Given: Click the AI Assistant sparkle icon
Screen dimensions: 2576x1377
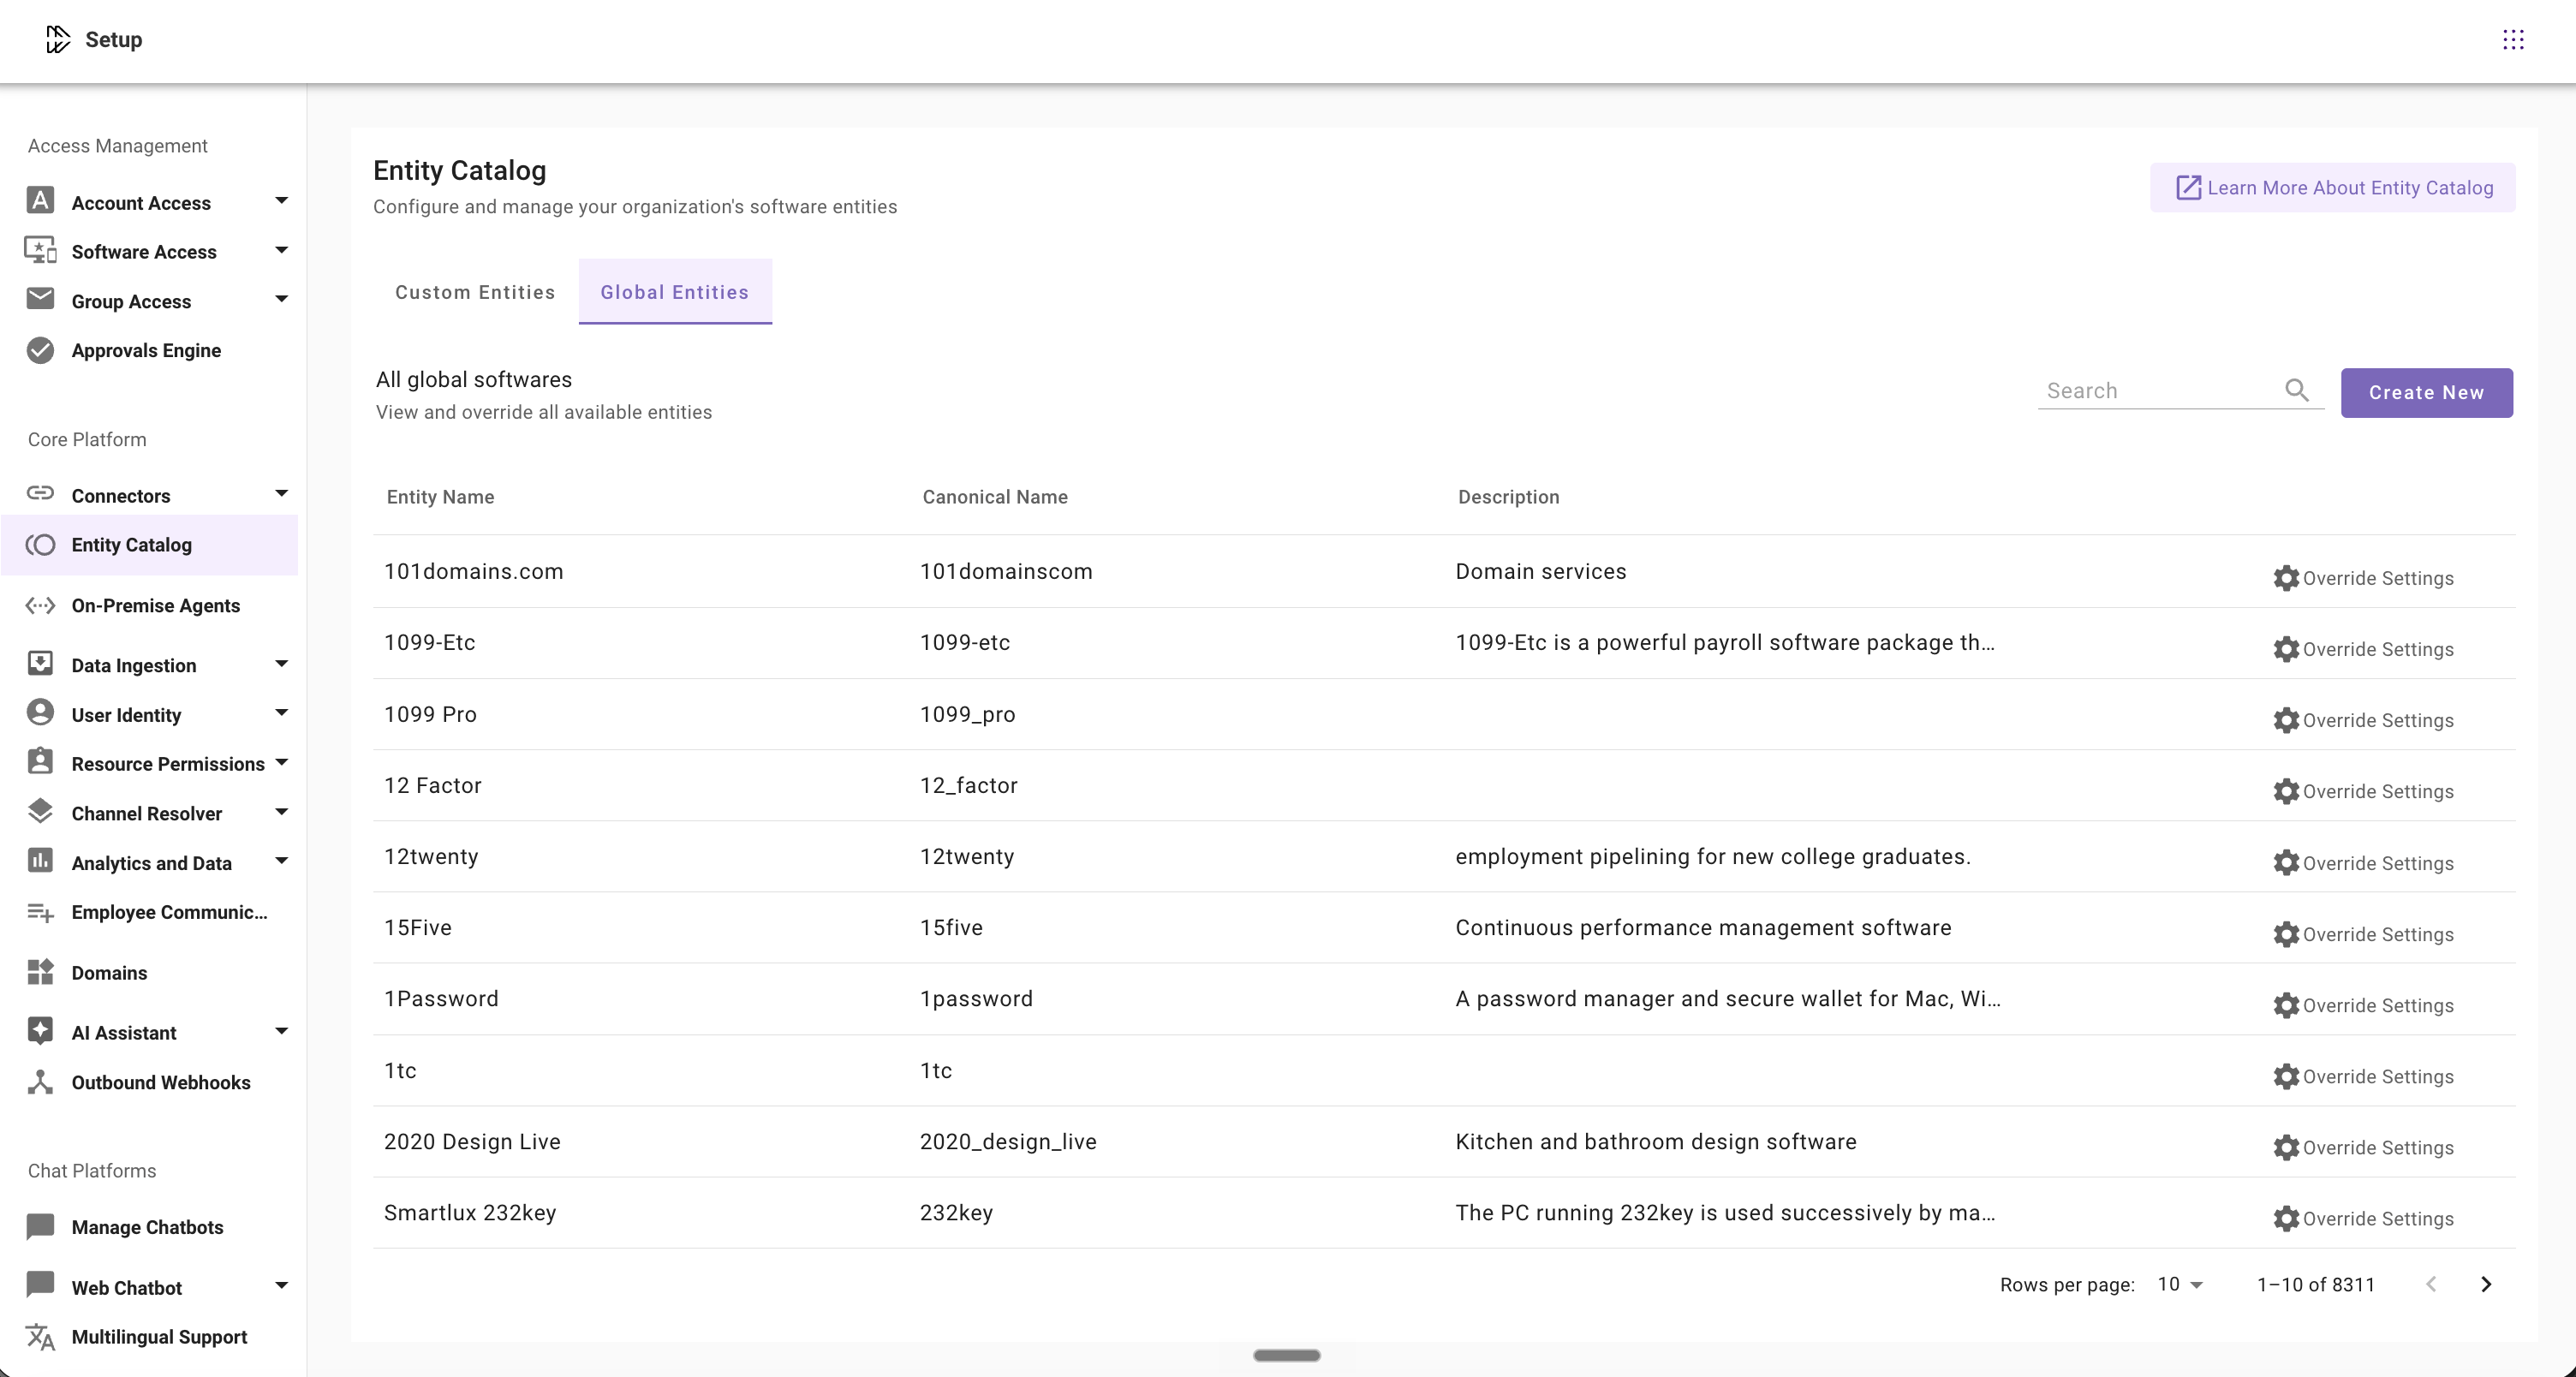Looking at the screenshot, I should point(40,1031).
